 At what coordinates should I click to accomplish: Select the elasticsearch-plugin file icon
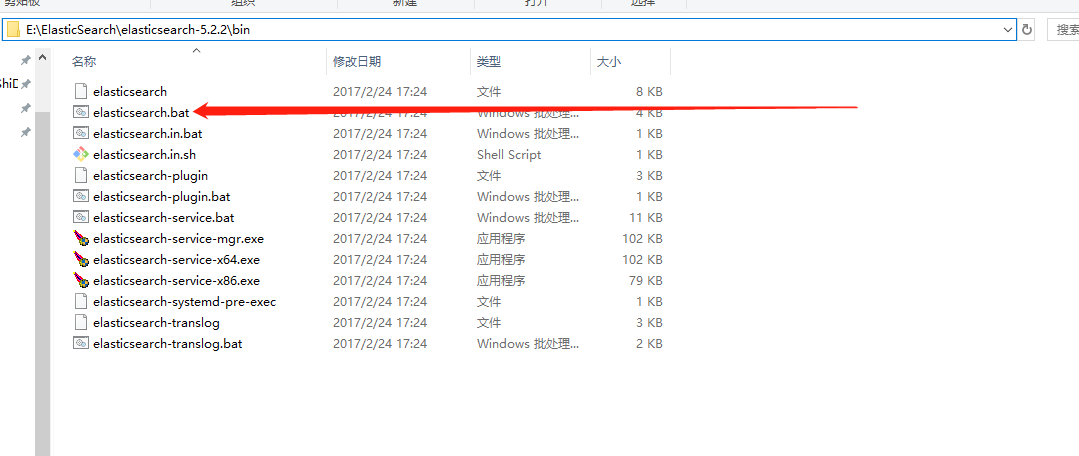pos(81,175)
